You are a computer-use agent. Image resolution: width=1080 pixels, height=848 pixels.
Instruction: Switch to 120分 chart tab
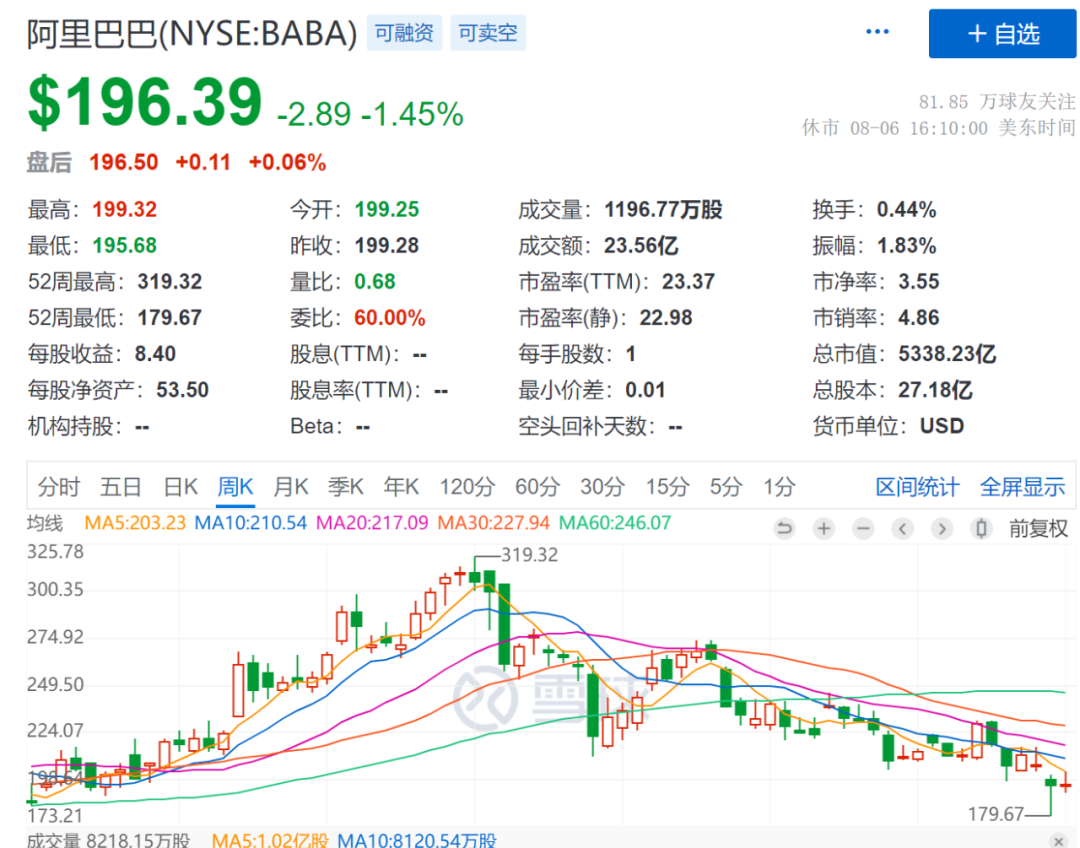pyautogui.click(x=467, y=486)
